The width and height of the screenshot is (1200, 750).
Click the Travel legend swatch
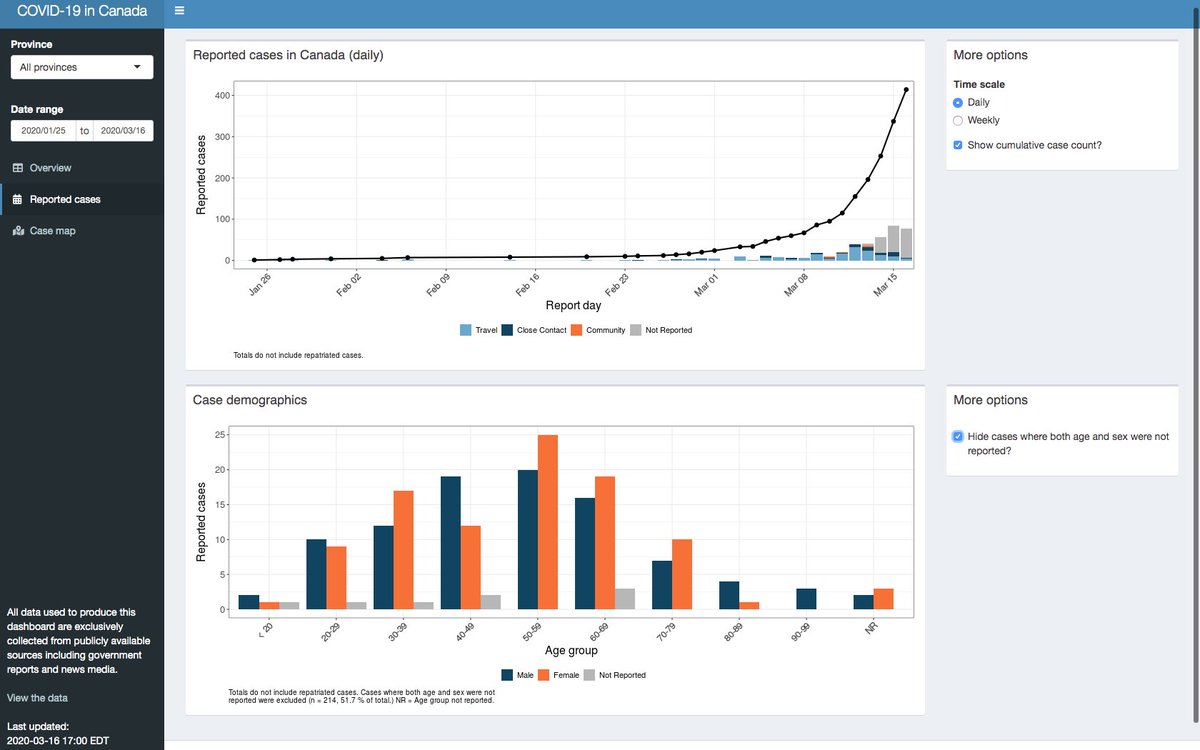[466, 330]
